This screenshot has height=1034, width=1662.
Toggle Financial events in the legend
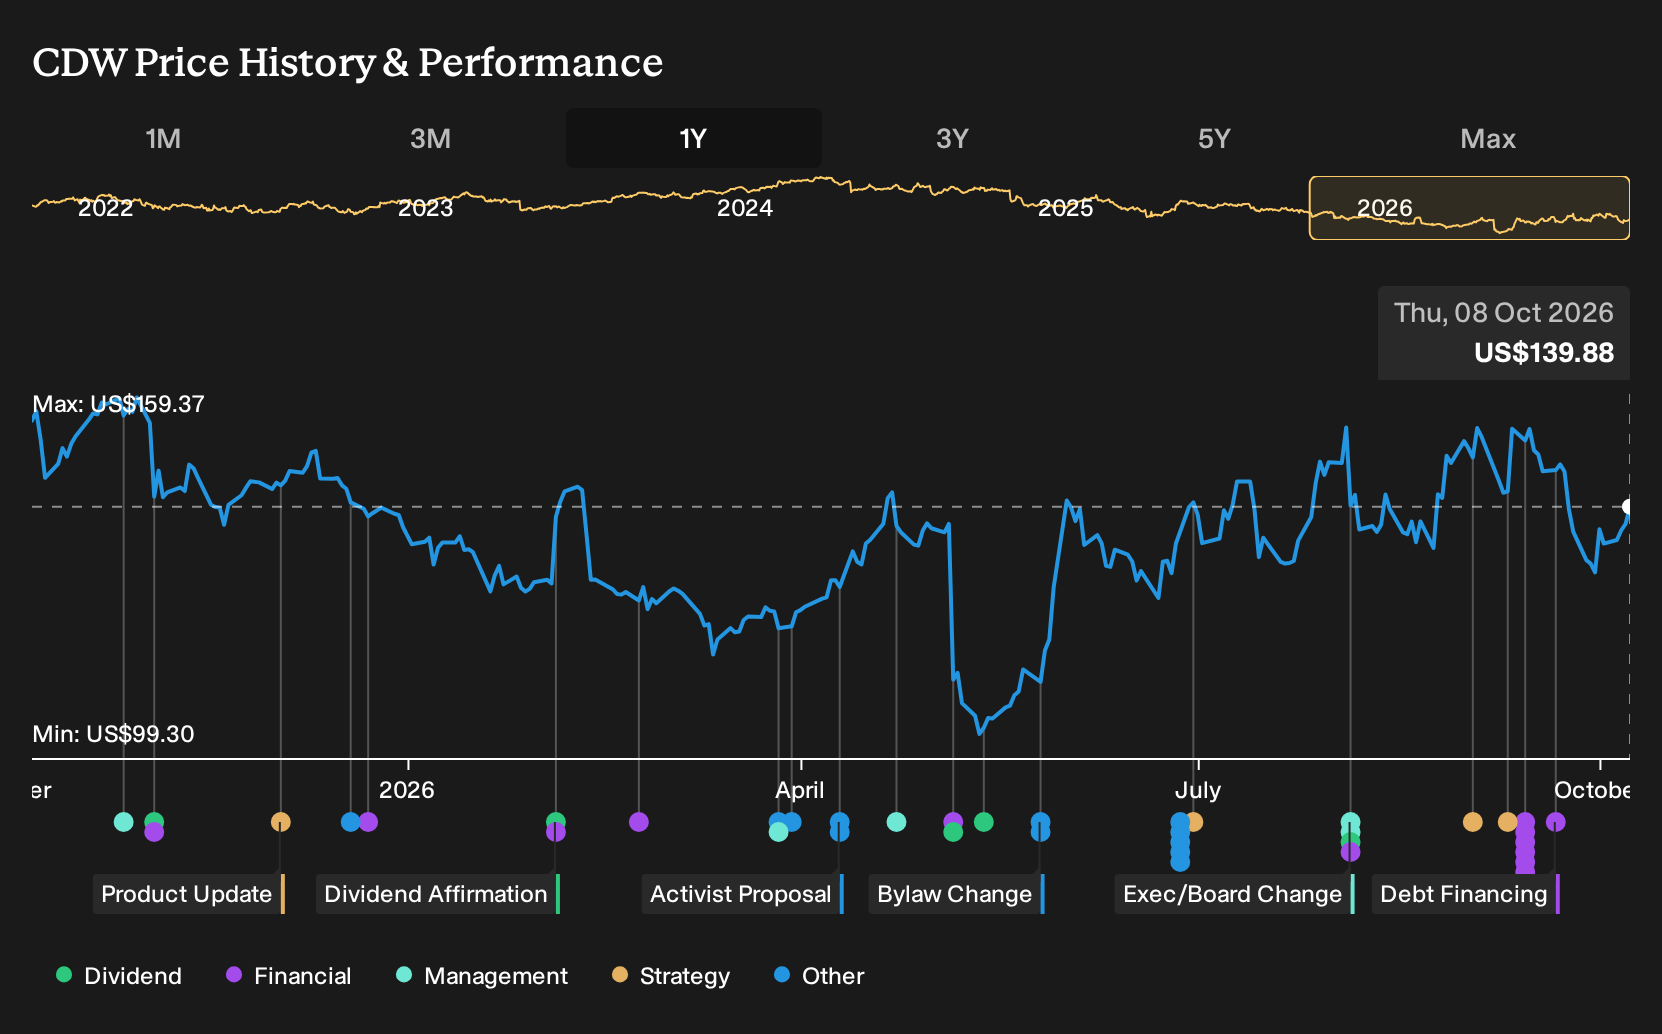click(289, 976)
